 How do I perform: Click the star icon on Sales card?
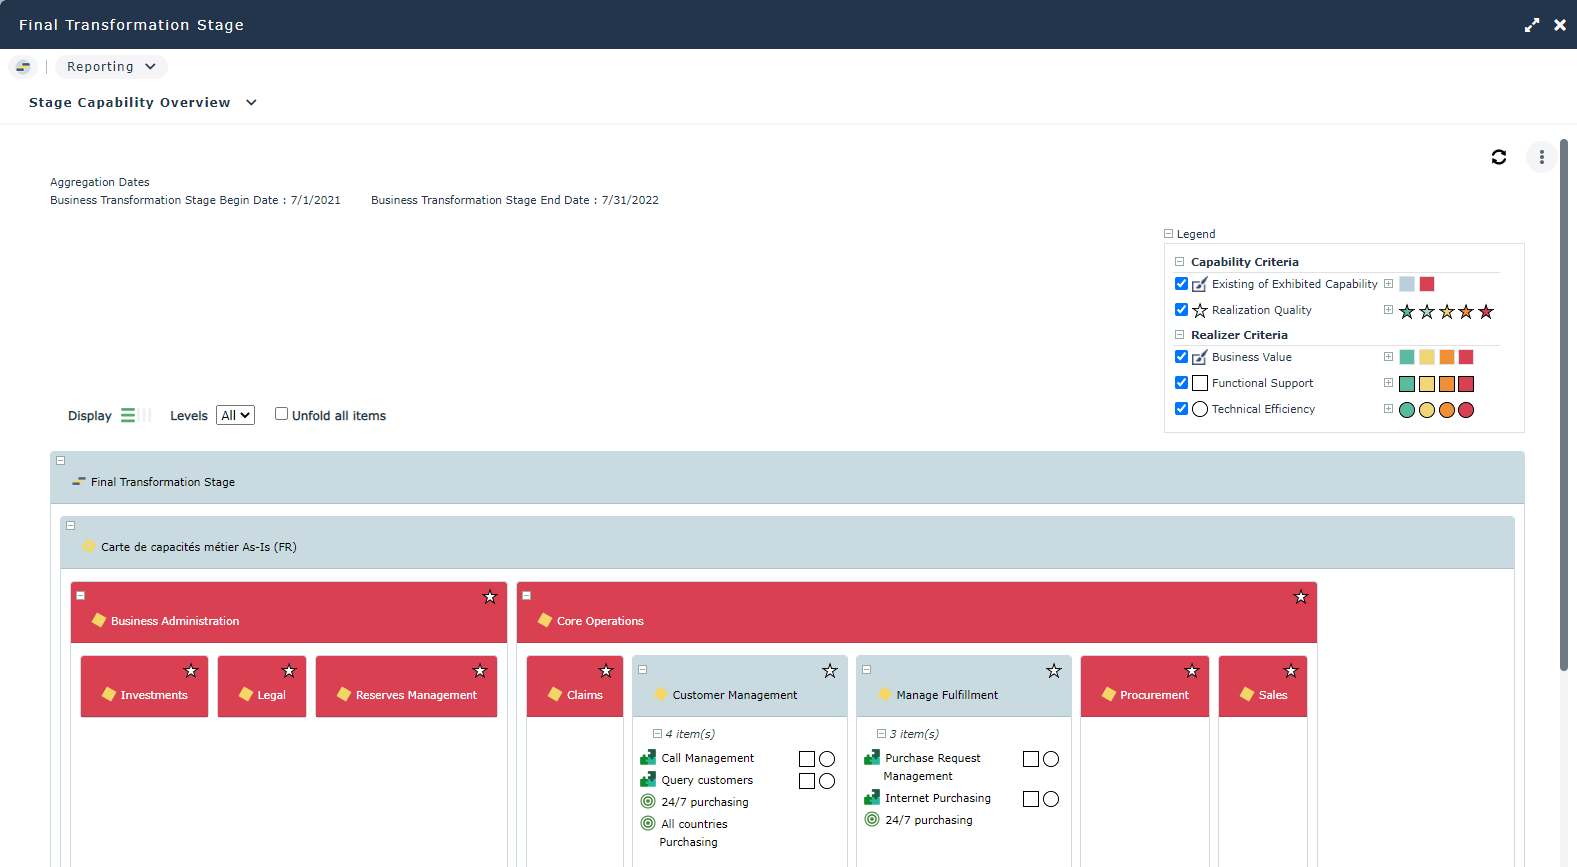1290,671
